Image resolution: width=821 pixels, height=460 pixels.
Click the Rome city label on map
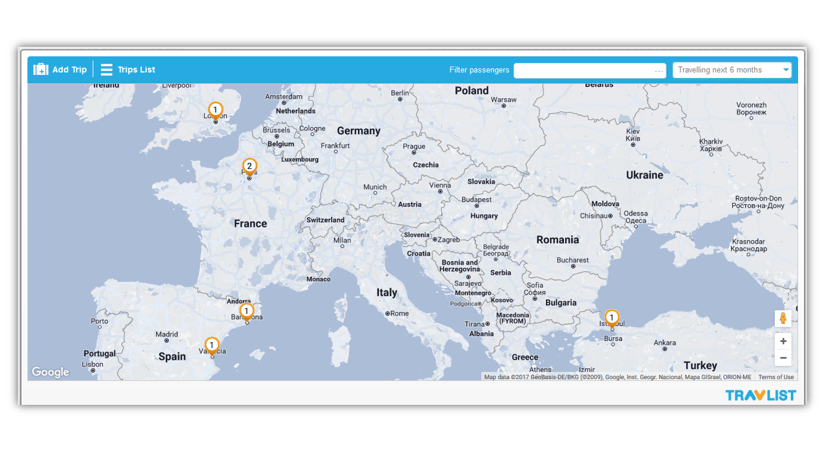pyautogui.click(x=399, y=313)
